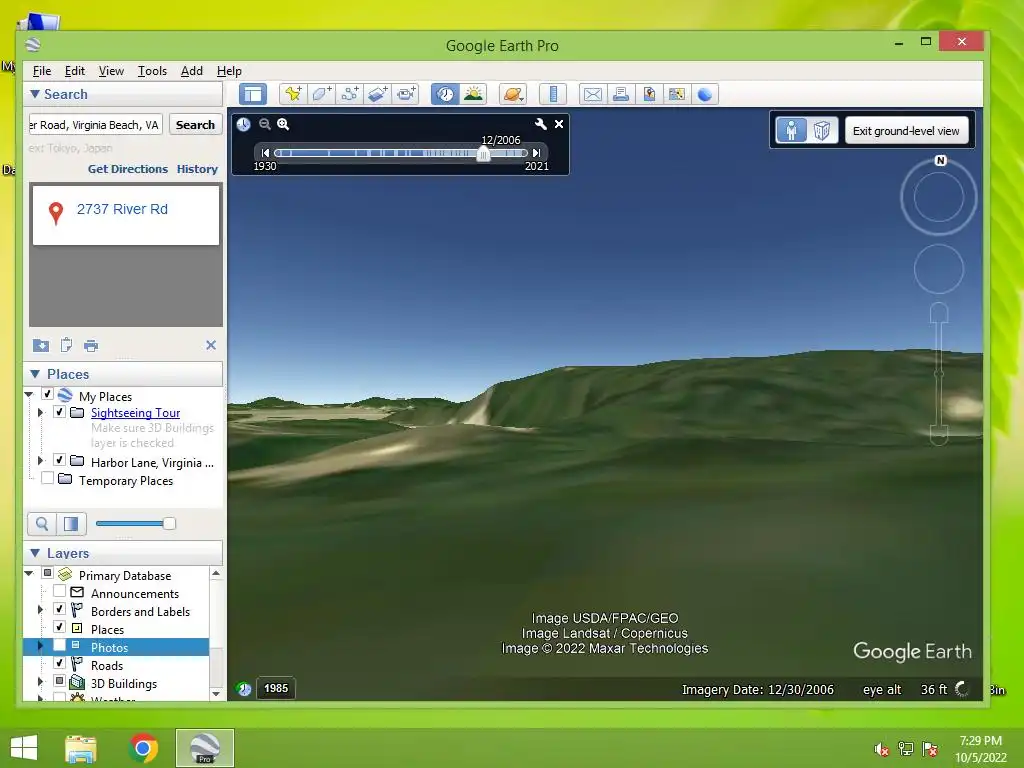Record a tour
This screenshot has width=1024, height=768.
point(406,94)
